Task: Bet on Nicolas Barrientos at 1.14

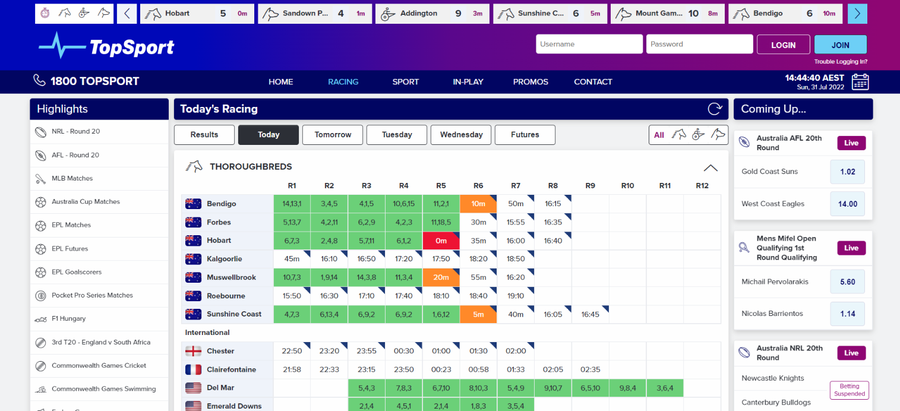Action: click(847, 314)
